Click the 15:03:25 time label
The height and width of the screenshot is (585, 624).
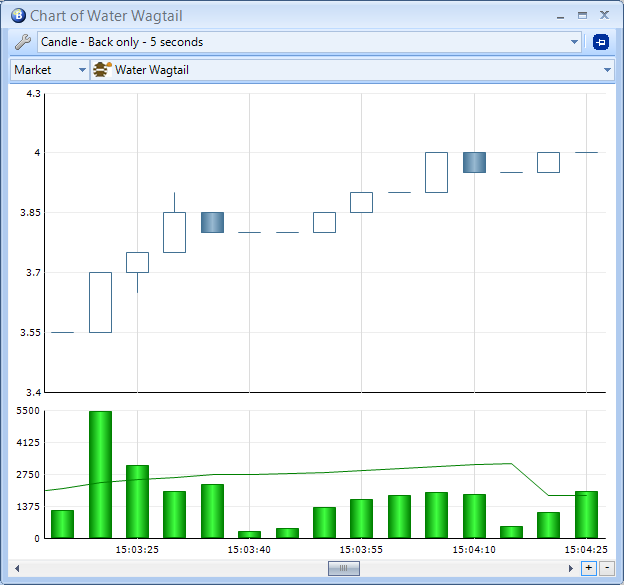137,550
